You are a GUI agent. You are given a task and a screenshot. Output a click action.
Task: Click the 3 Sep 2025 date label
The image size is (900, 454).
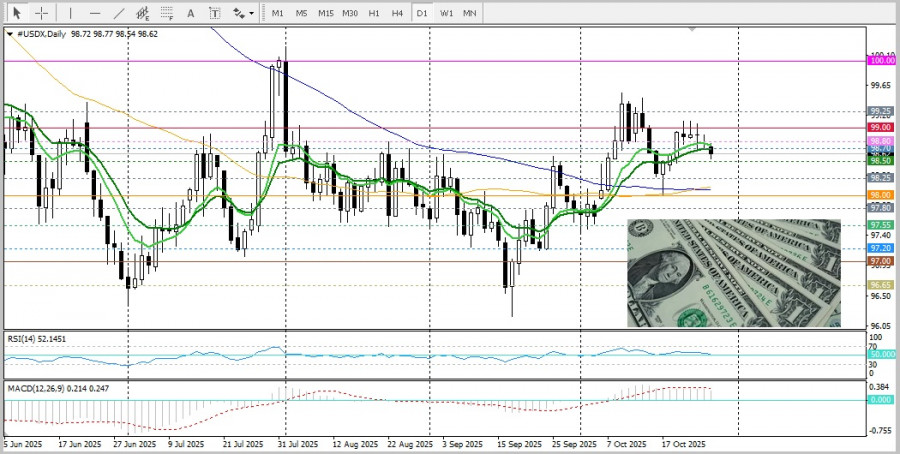[462, 444]
